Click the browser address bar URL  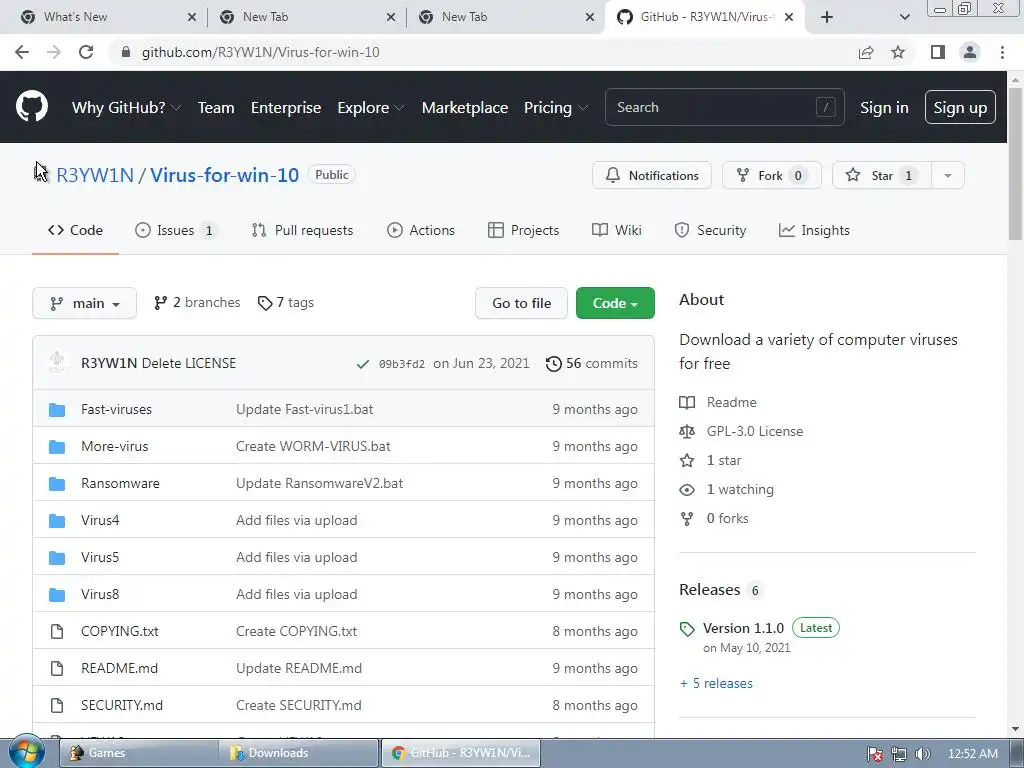(261, 52)
